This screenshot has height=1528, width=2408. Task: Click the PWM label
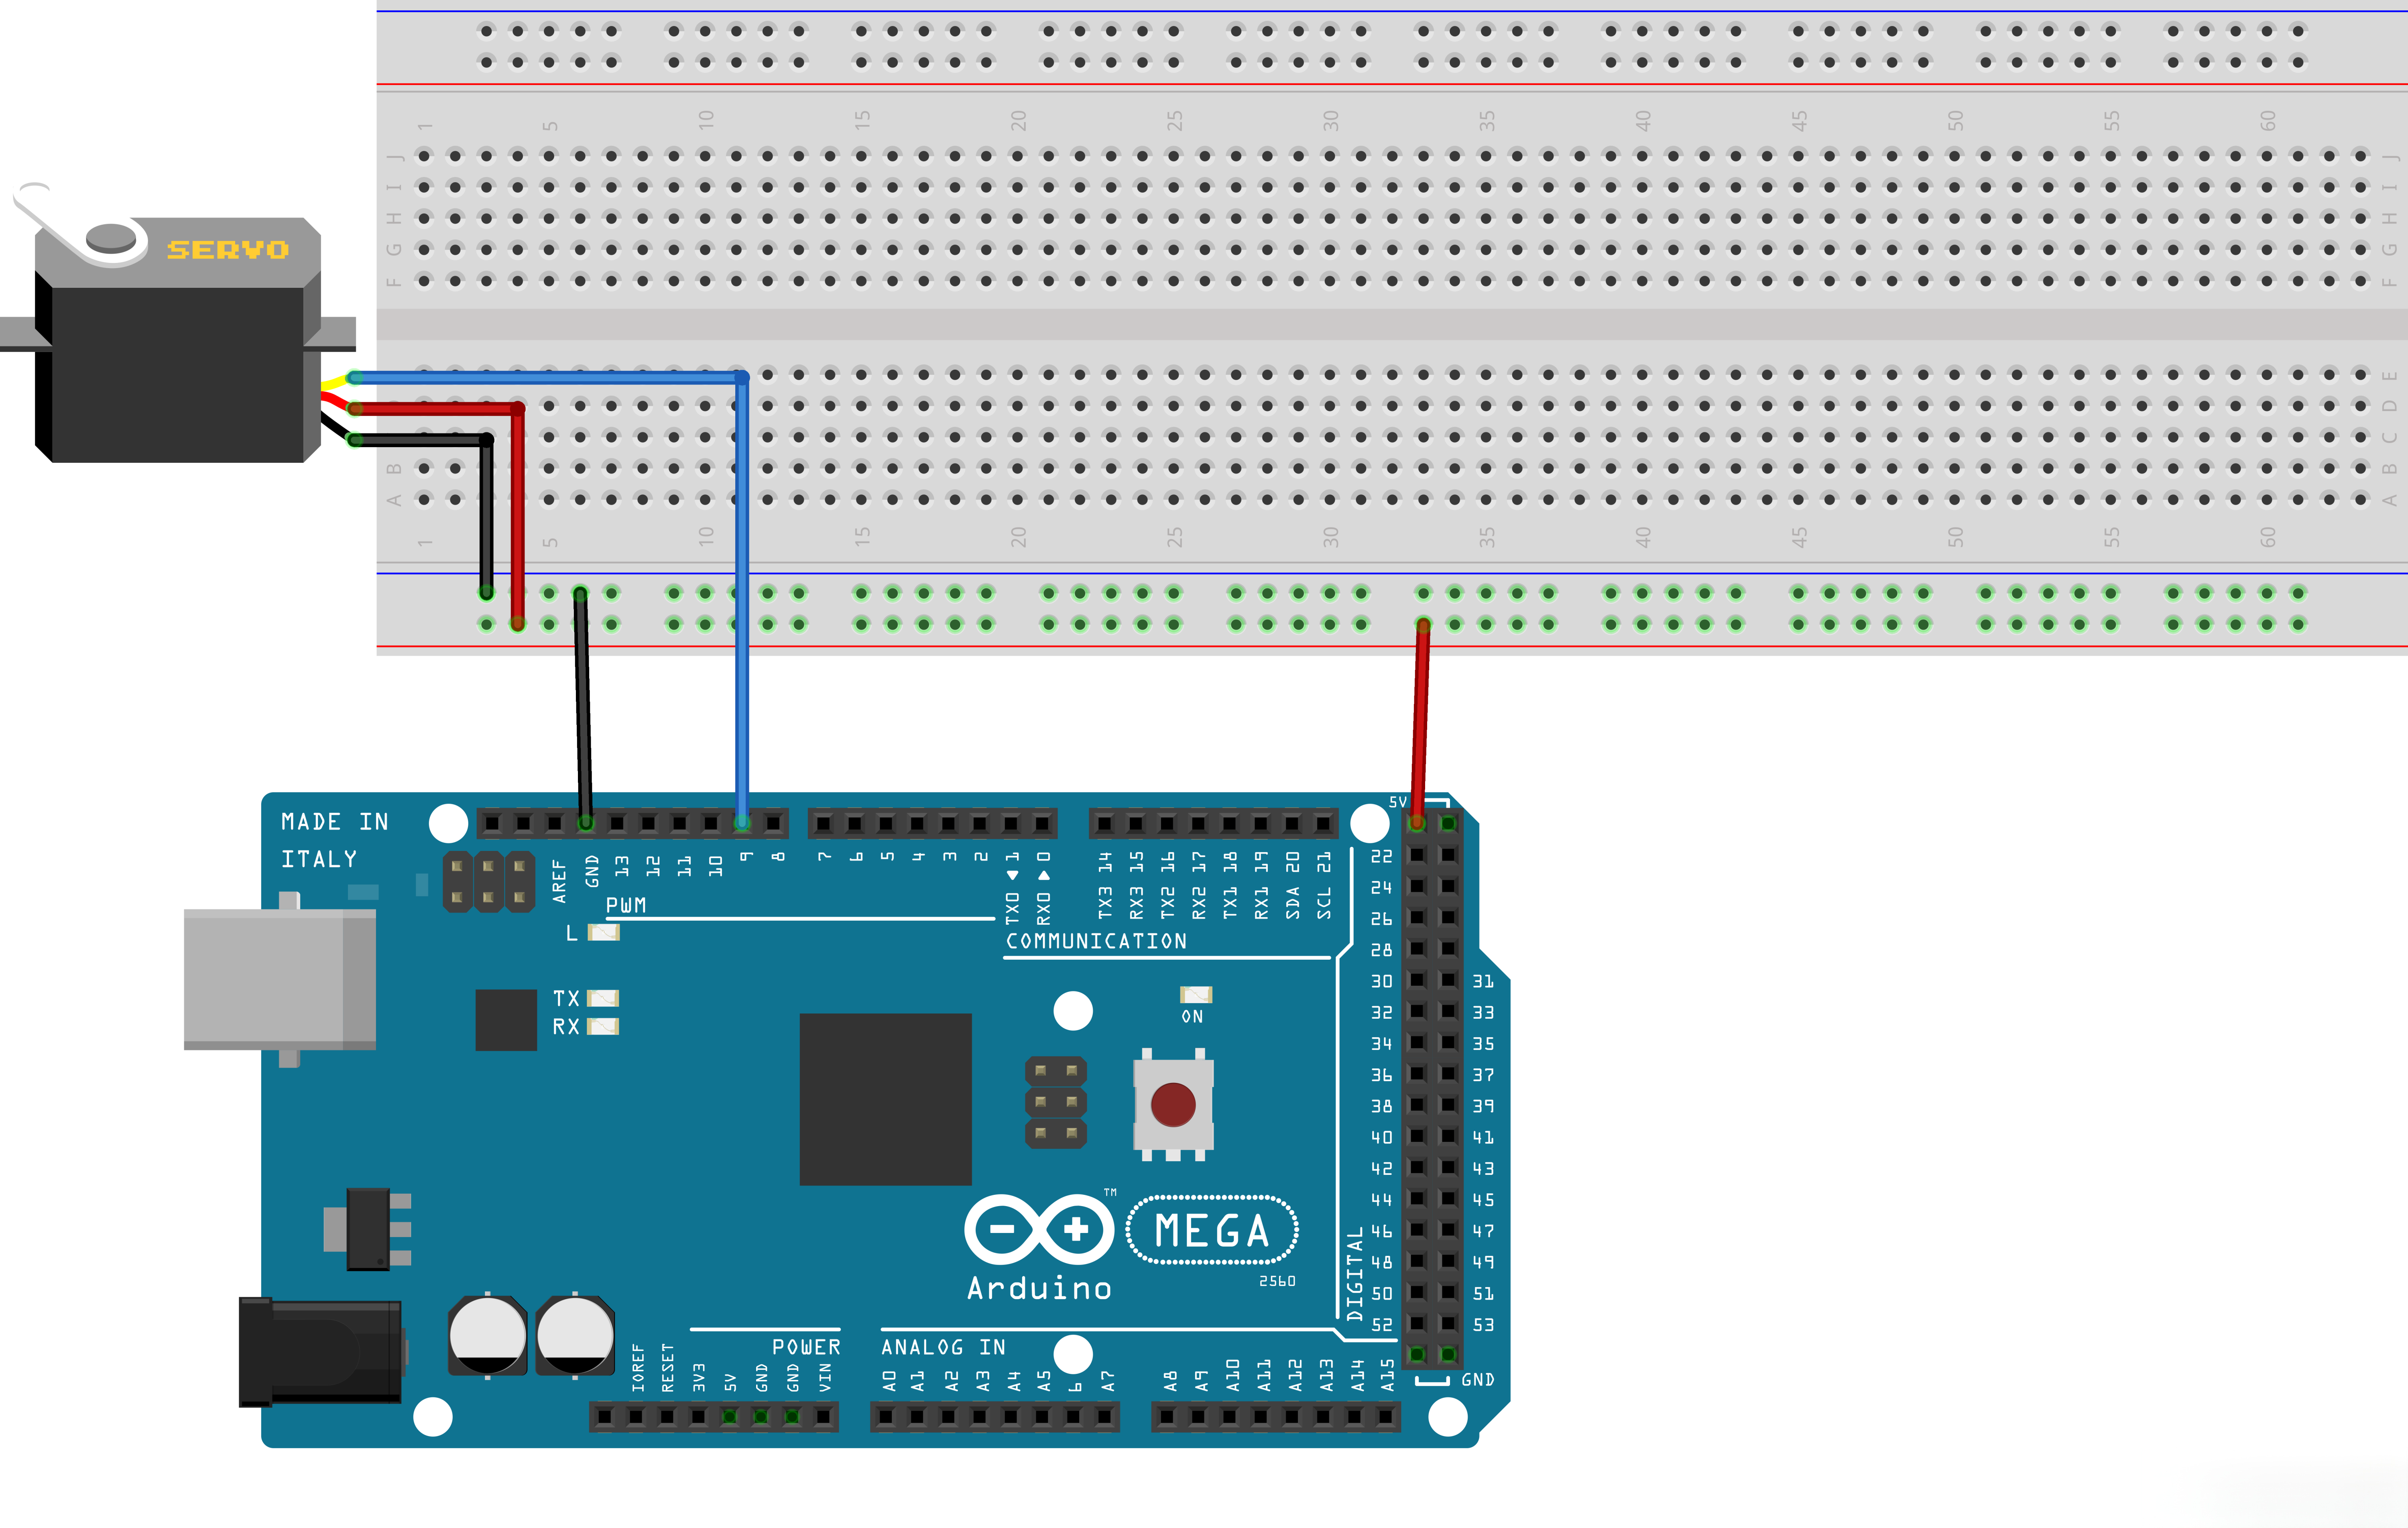tap(626, 905)
